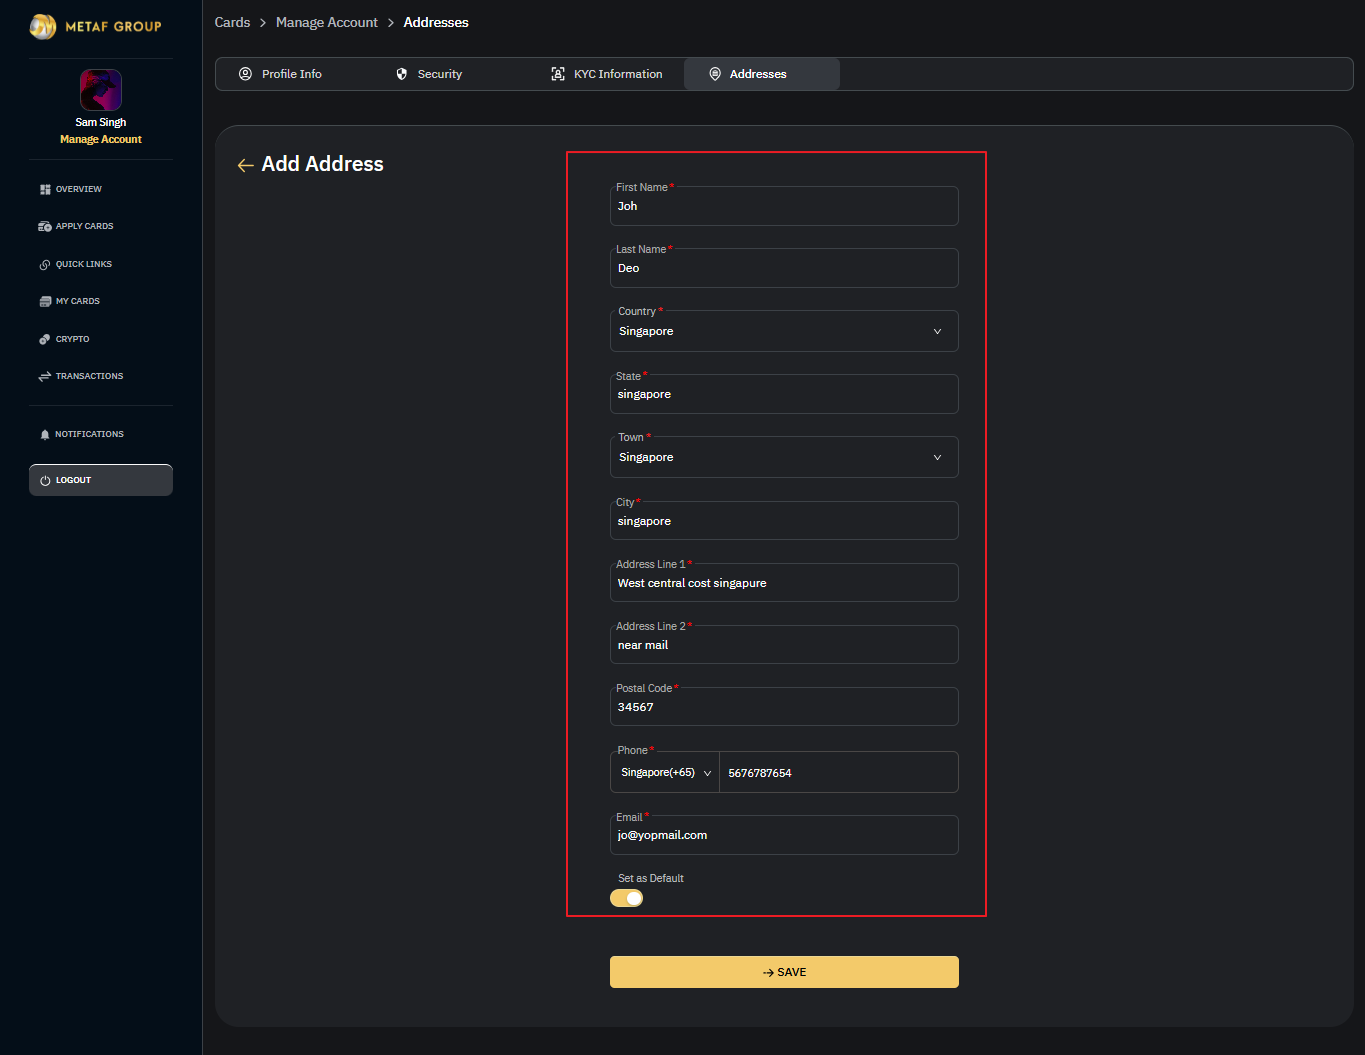
Task: Click the phone number field 5676787654
Action: [x=839, y=772]
